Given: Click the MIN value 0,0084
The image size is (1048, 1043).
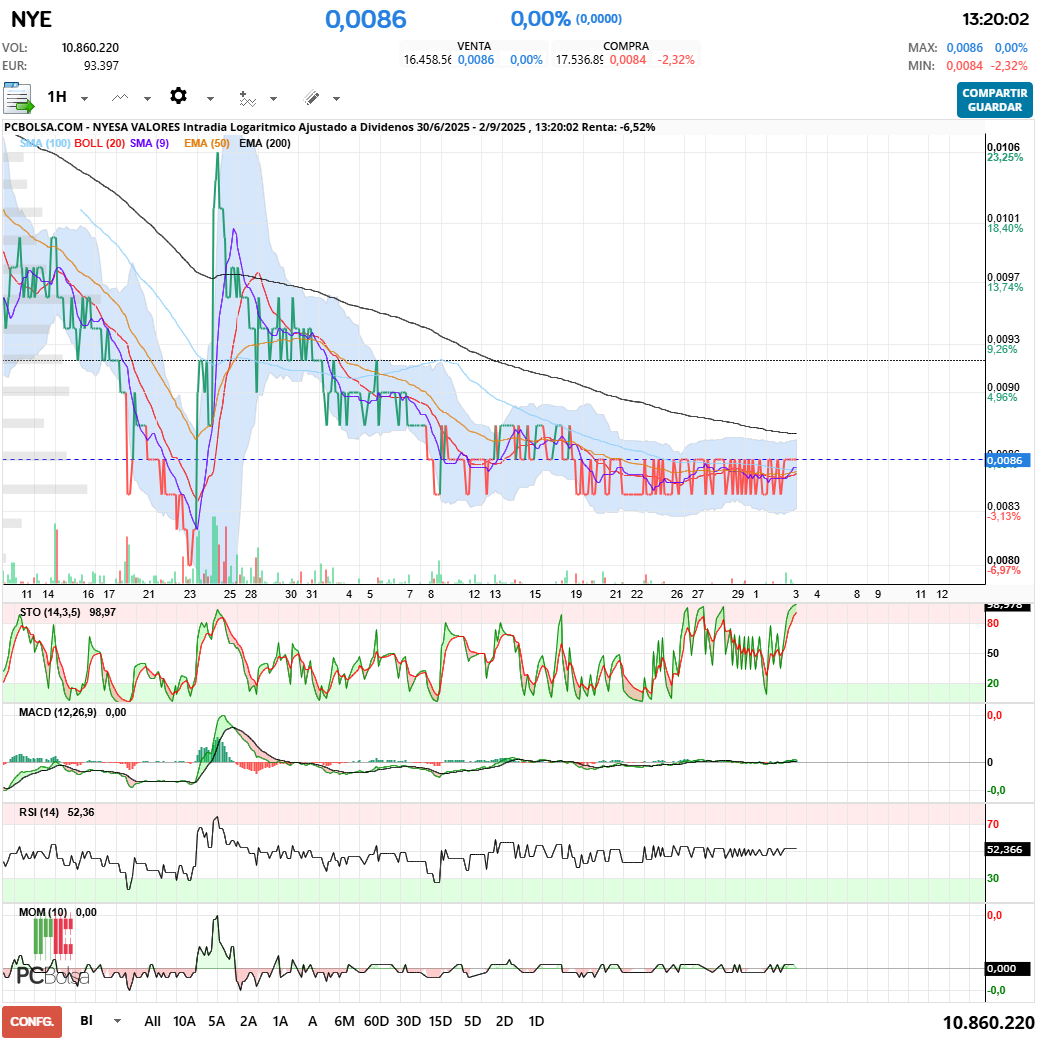Looking at the screenshot, I should (964, 65).
